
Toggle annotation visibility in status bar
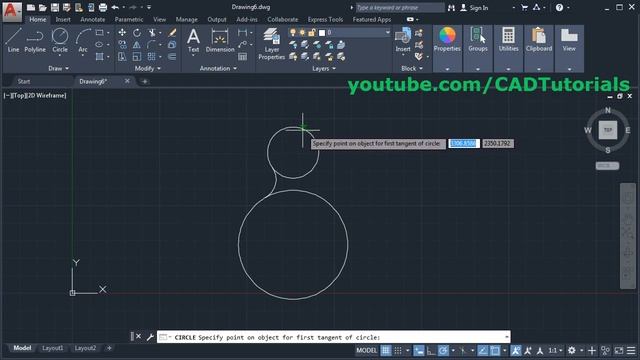click(516, 350)
